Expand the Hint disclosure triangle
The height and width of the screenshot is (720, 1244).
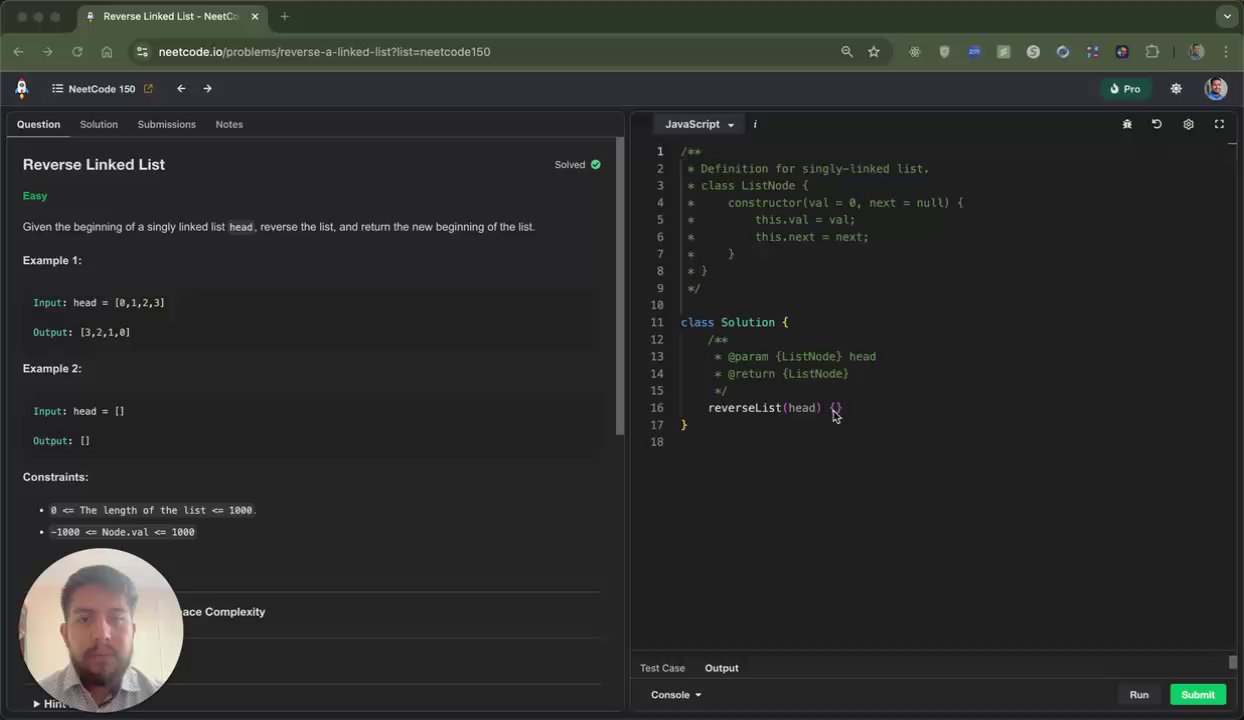(x=36, y=704)
